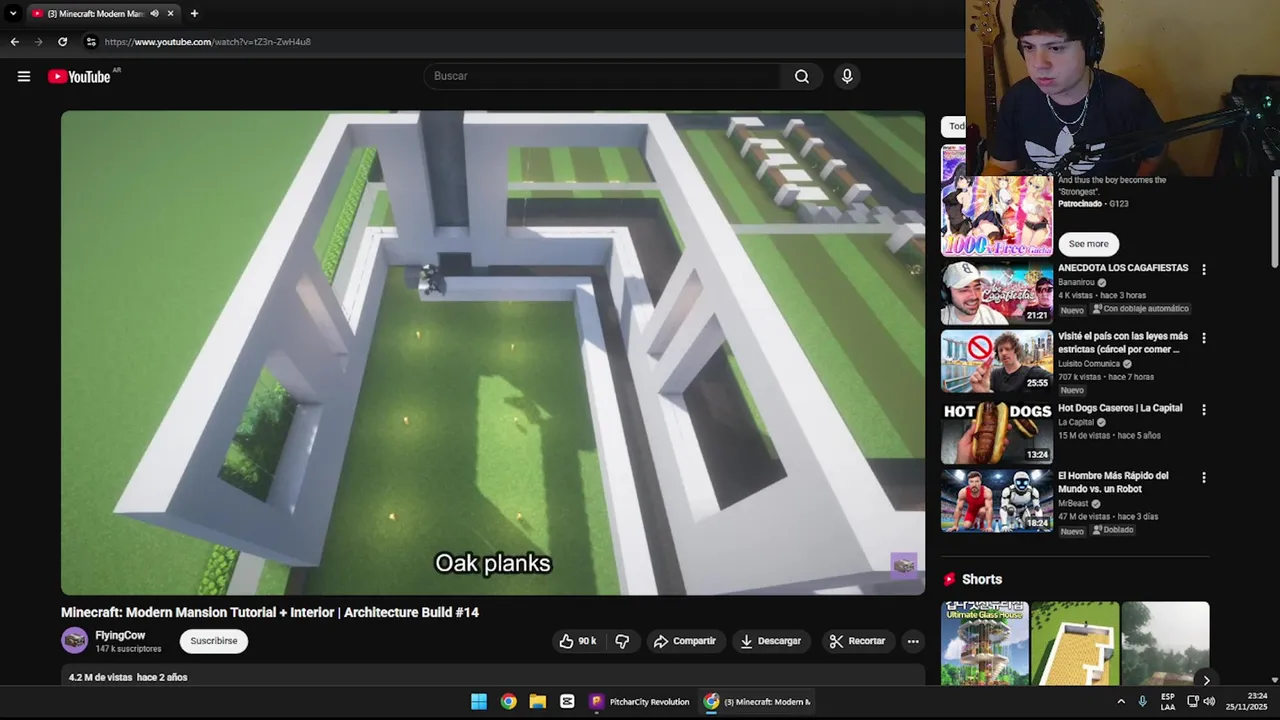Click the taskbar microphone tray icon
The image size is (1280, 720).
click(x=1142, y=702)
